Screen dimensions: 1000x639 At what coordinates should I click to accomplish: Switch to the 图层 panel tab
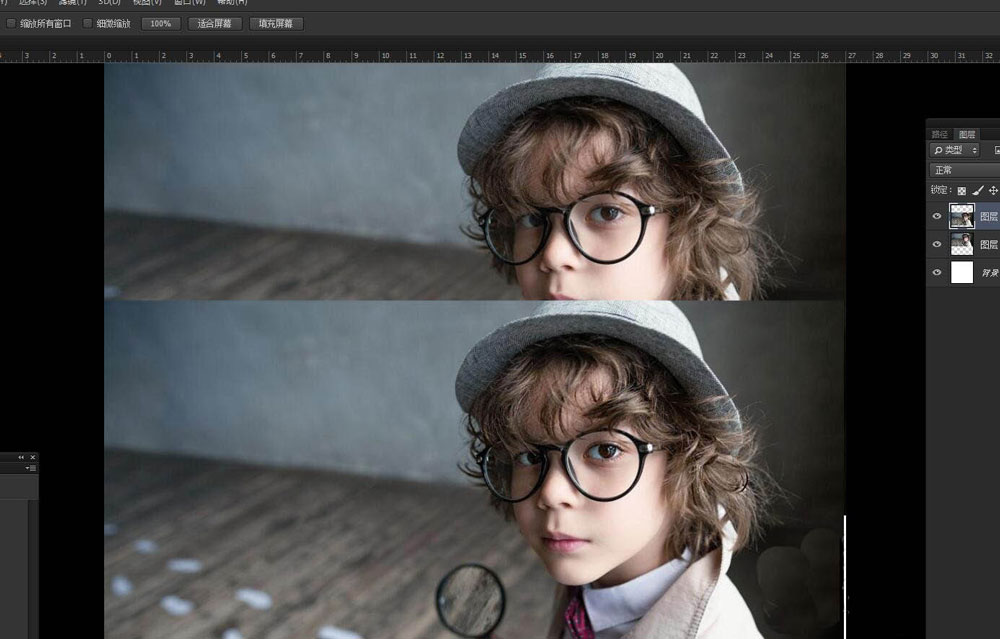967,135
